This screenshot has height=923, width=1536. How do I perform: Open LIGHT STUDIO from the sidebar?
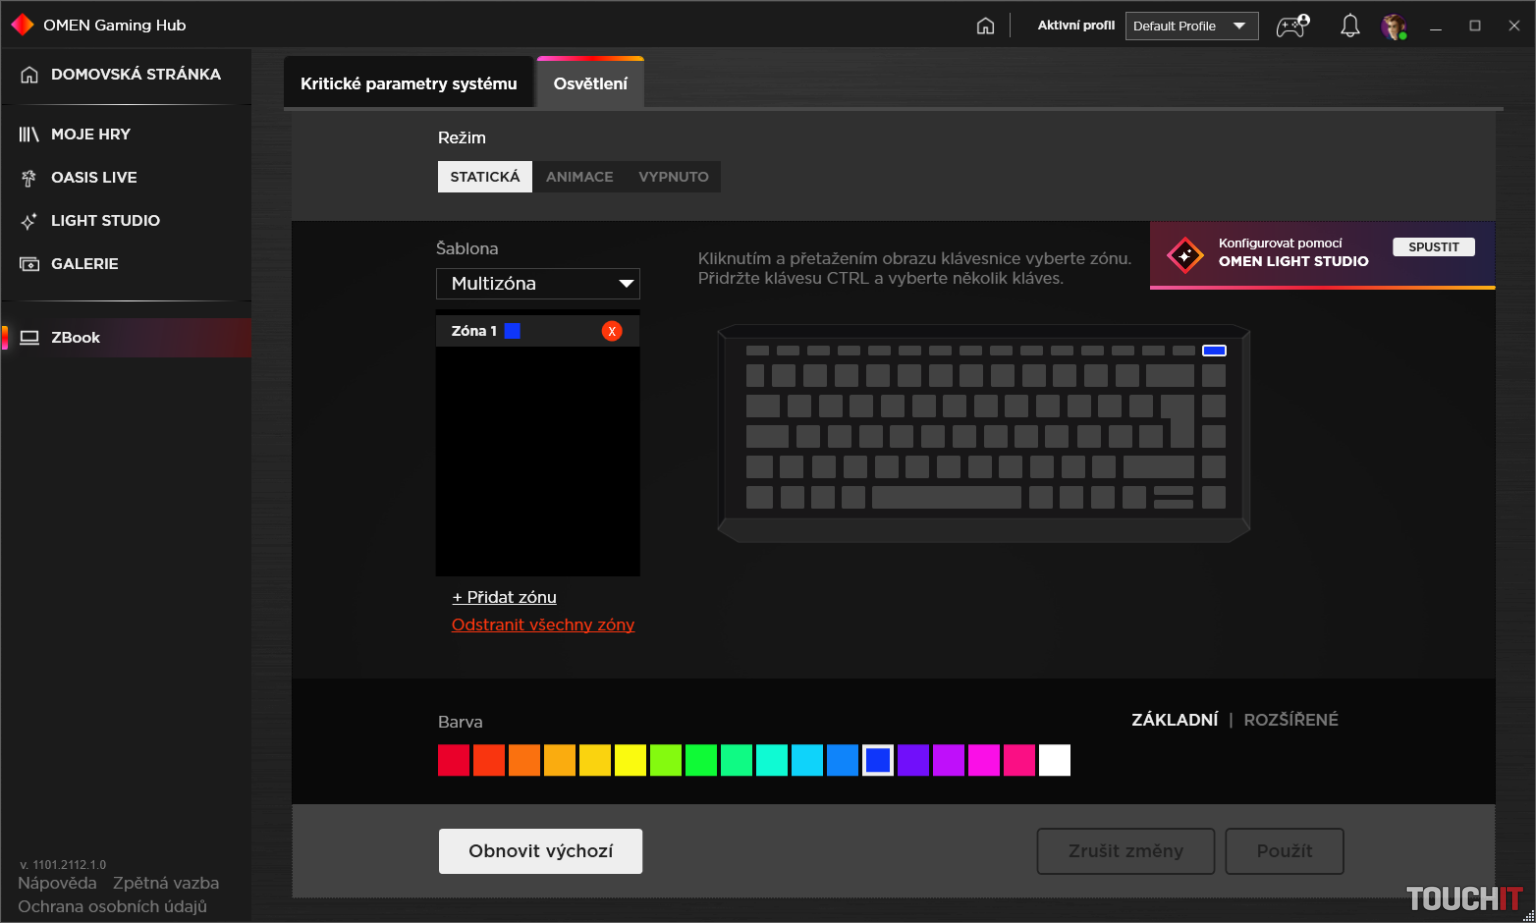pos(106,220)
